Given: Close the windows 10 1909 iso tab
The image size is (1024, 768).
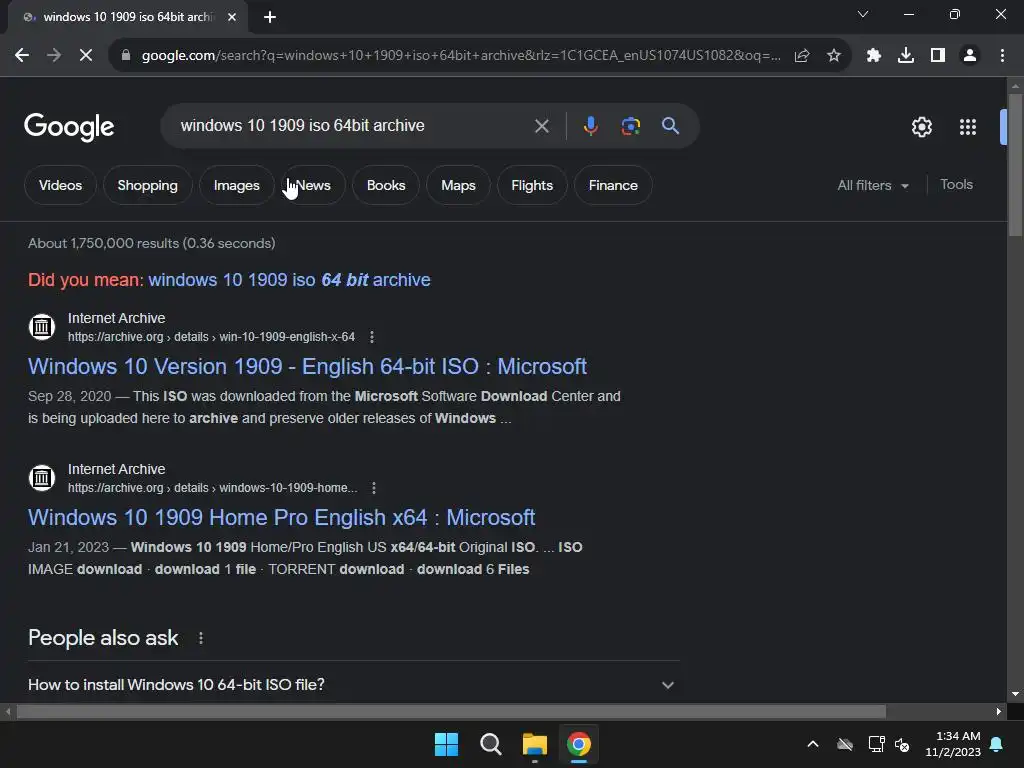Looking at the screenshot, I should point(232,17).
